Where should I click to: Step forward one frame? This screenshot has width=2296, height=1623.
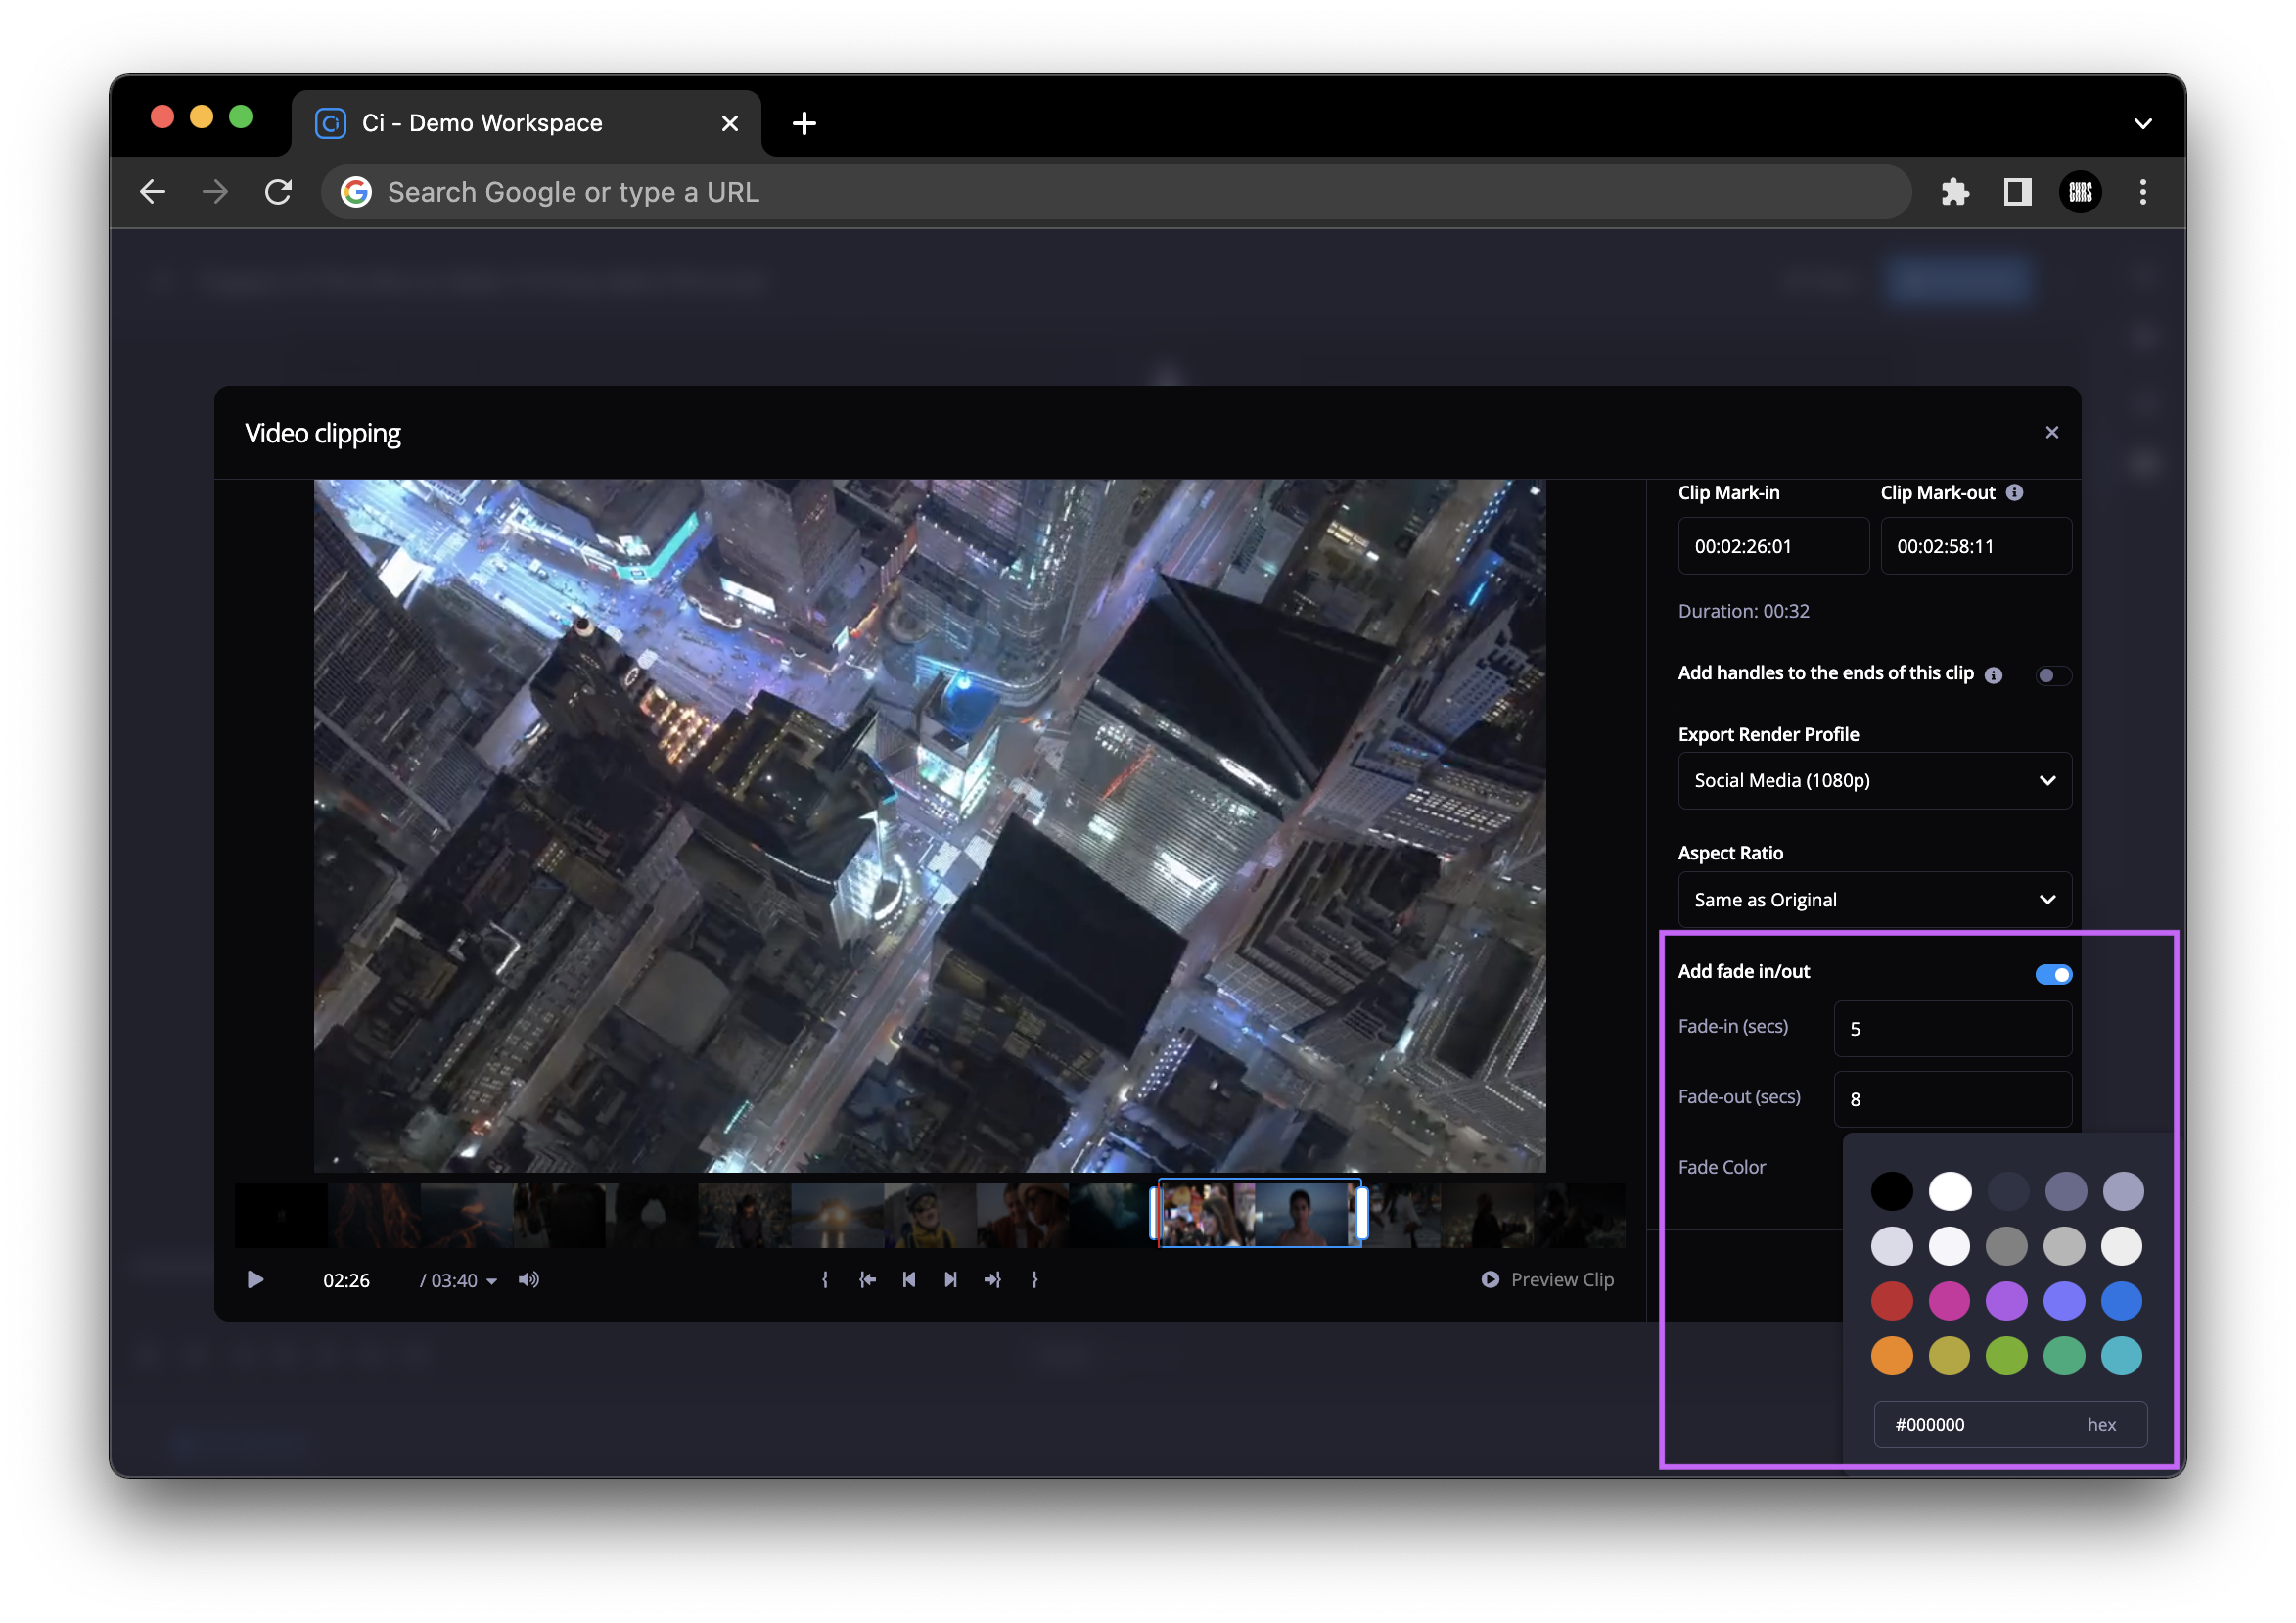click(951, 1280)
